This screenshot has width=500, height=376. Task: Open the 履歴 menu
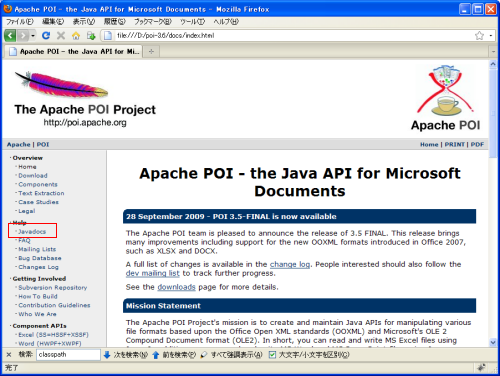click(114, 22)
